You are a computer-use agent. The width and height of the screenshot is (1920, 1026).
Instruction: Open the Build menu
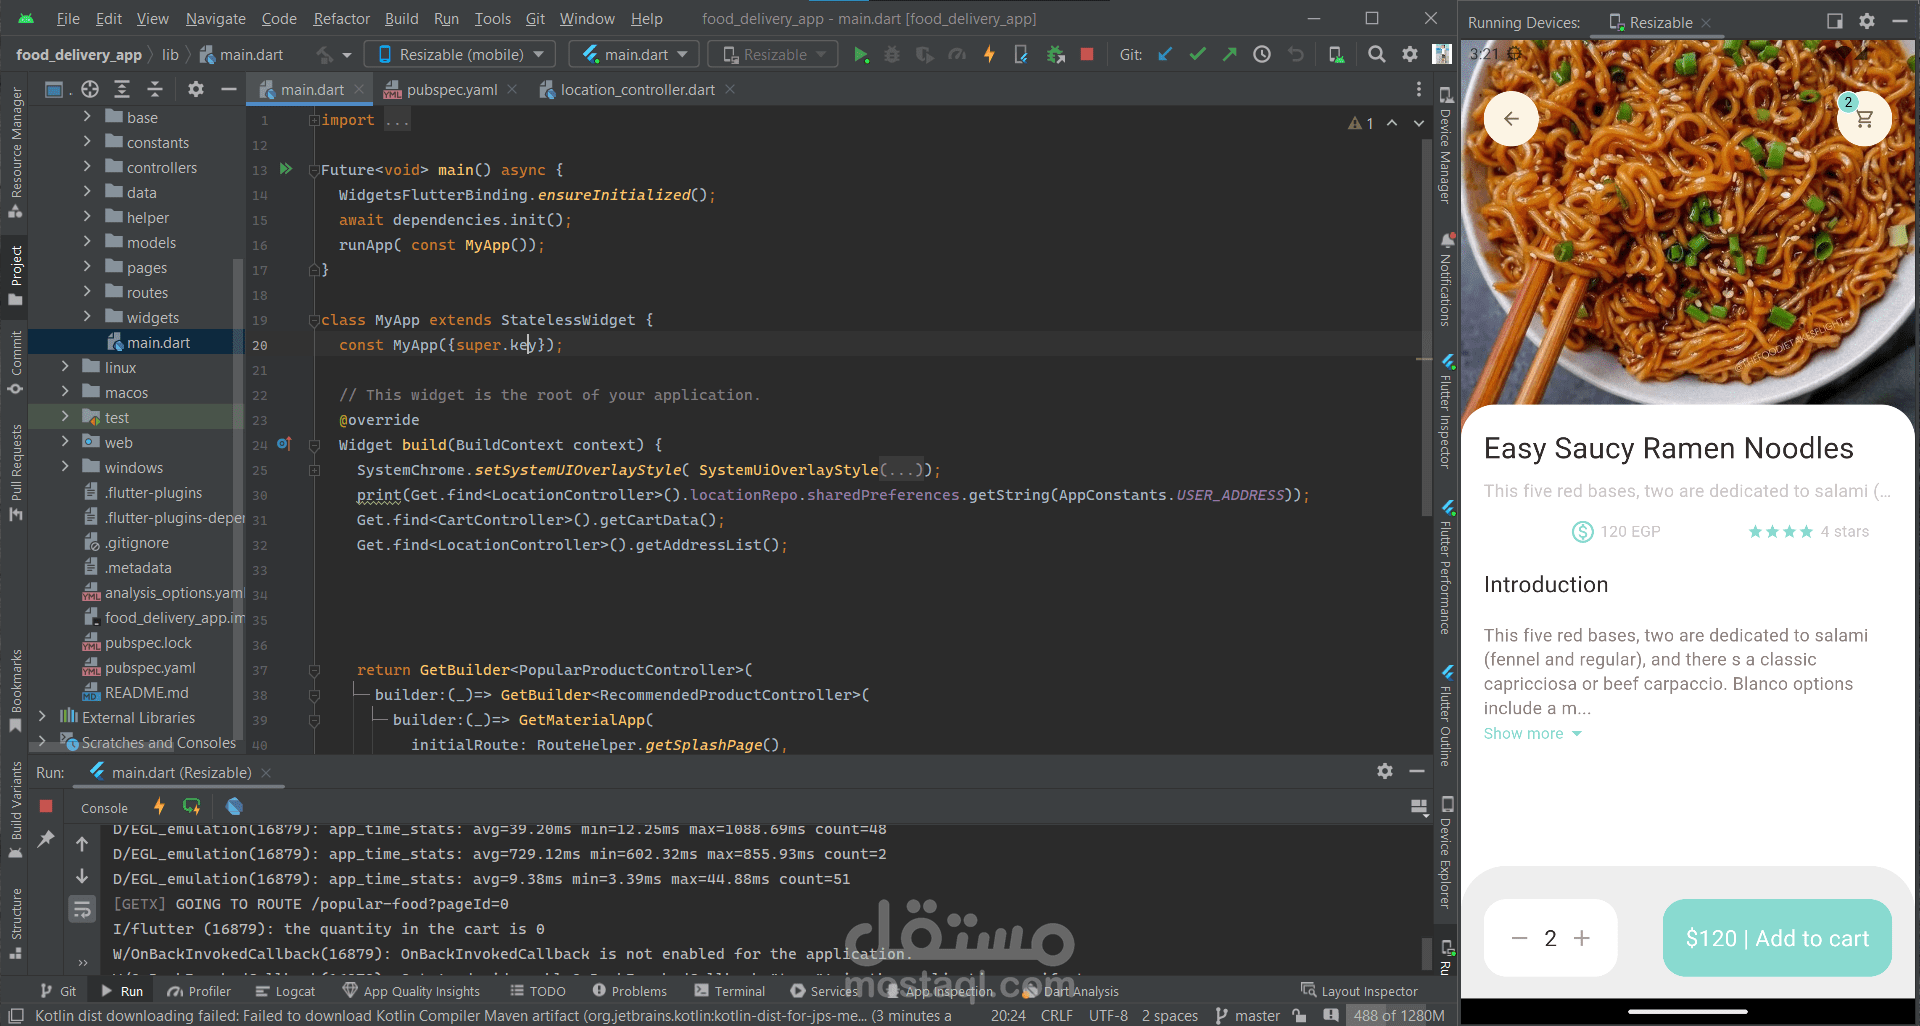click(x=401, y=18)
